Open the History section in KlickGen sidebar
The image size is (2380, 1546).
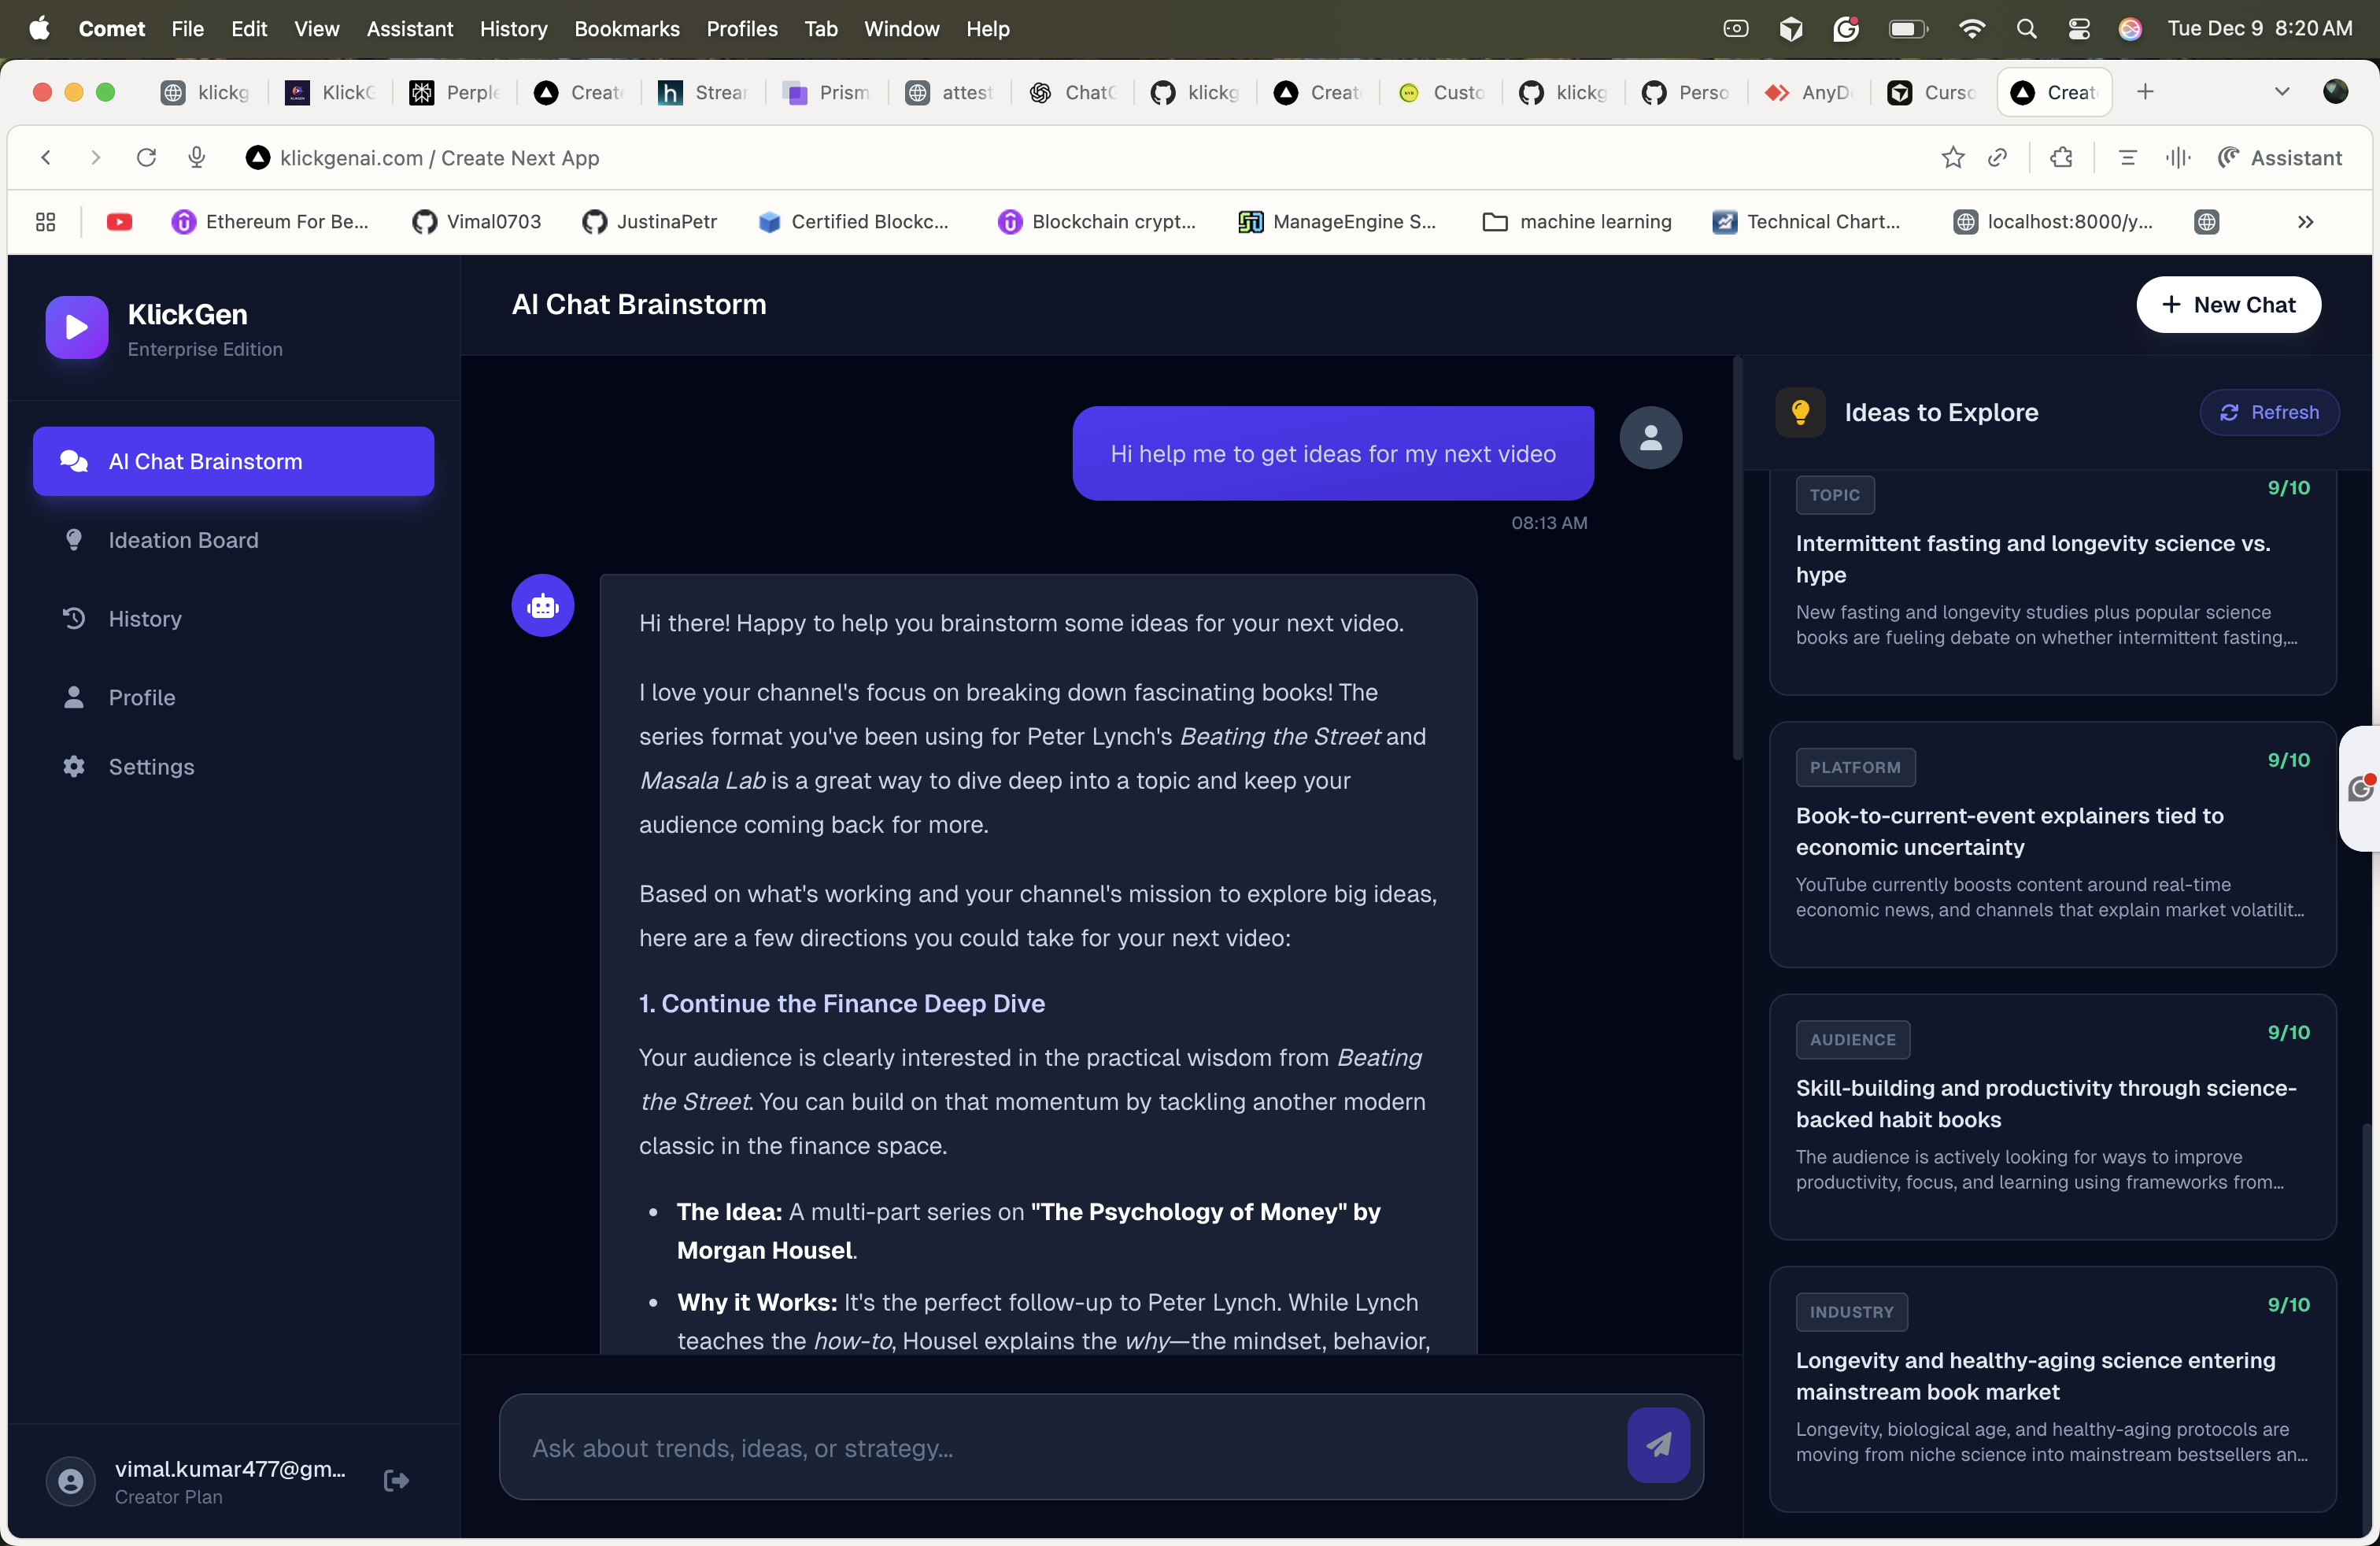point(144,618)
